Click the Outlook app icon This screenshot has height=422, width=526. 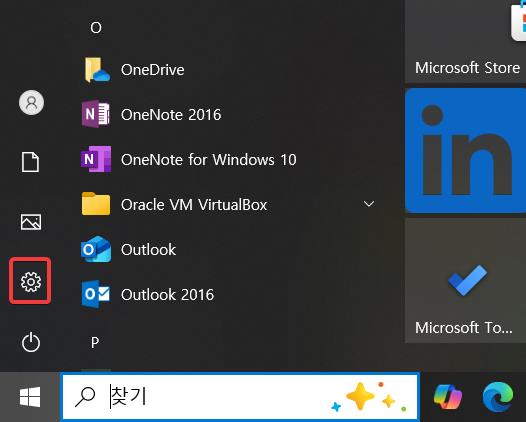[96, 249]
